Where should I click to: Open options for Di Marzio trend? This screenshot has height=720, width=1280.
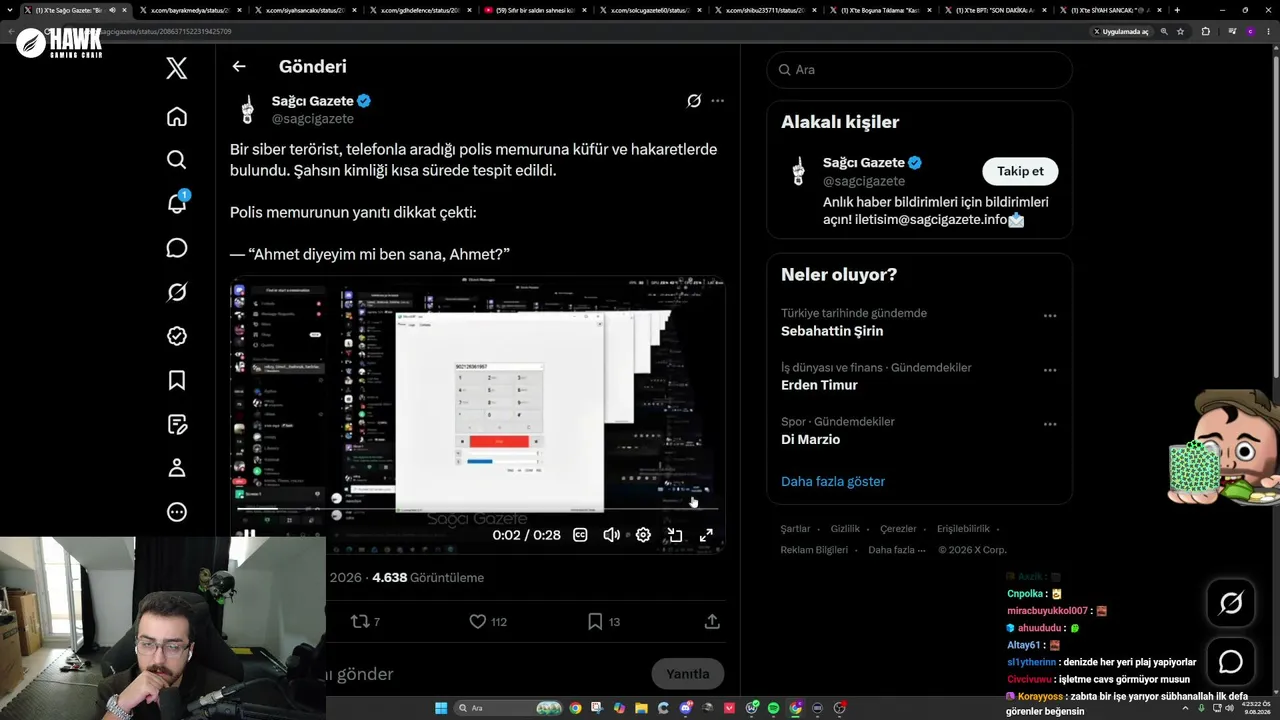pos(1050,424)
